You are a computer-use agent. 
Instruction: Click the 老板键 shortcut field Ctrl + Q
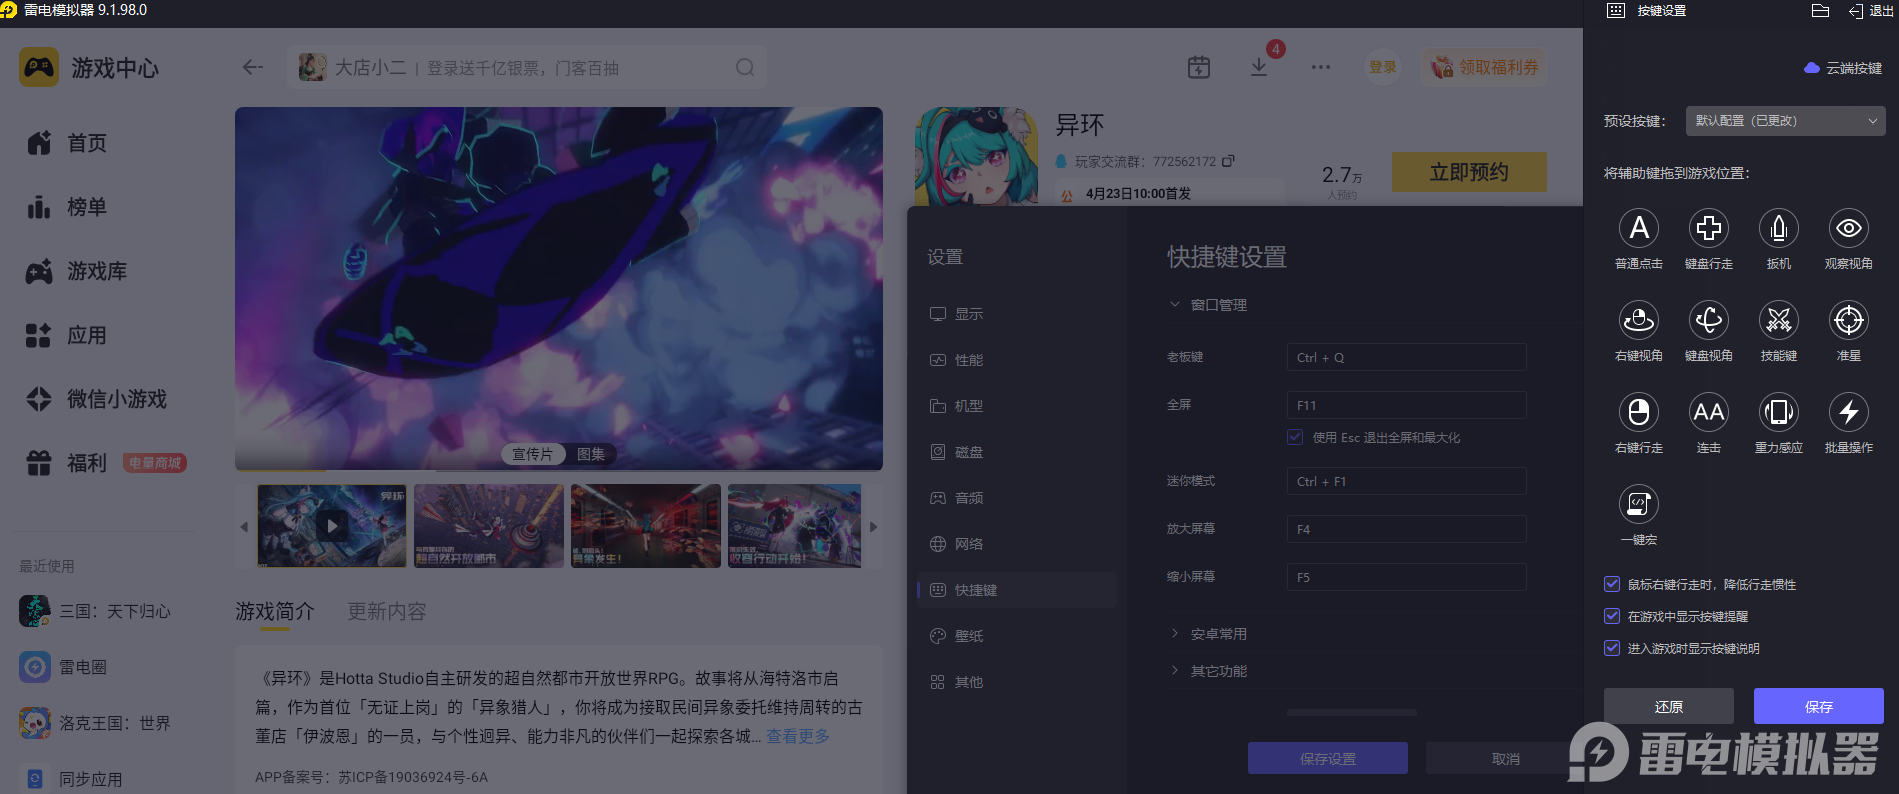coord(1406,357)
